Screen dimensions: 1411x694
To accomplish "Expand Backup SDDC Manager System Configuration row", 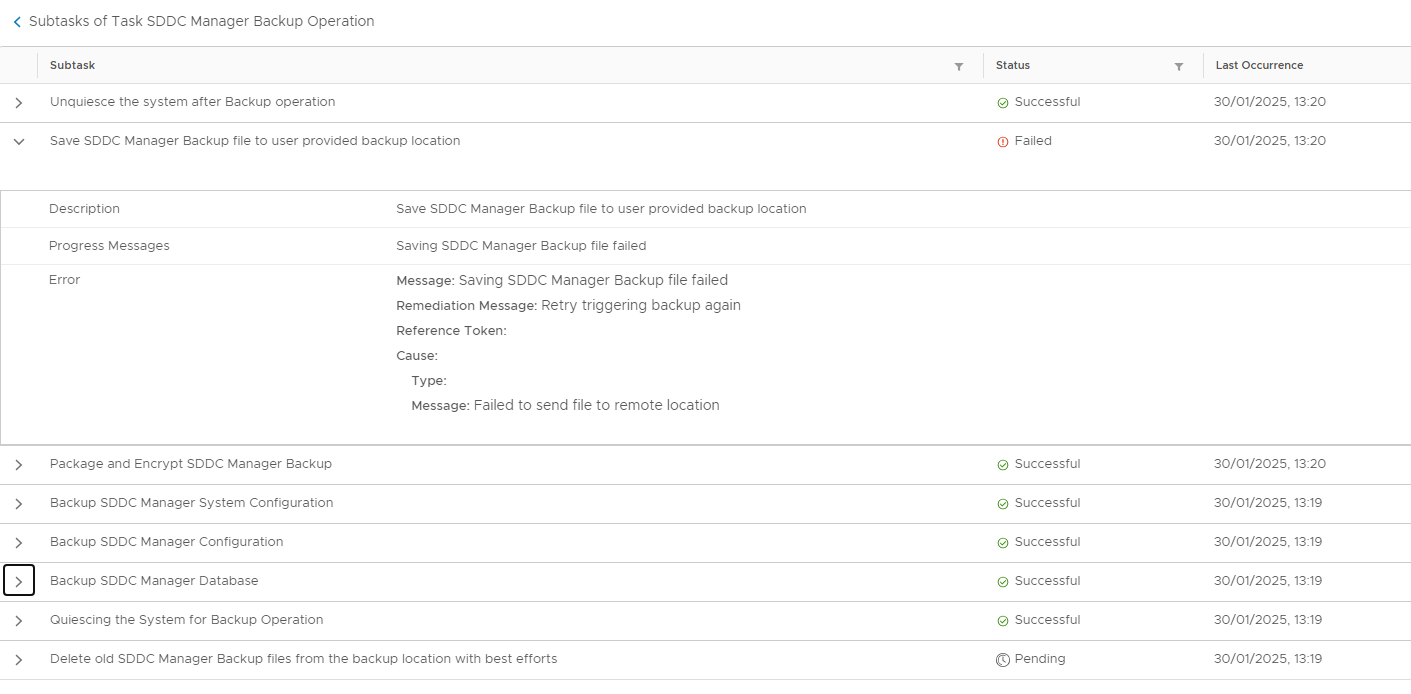I will tap(19, 504).
